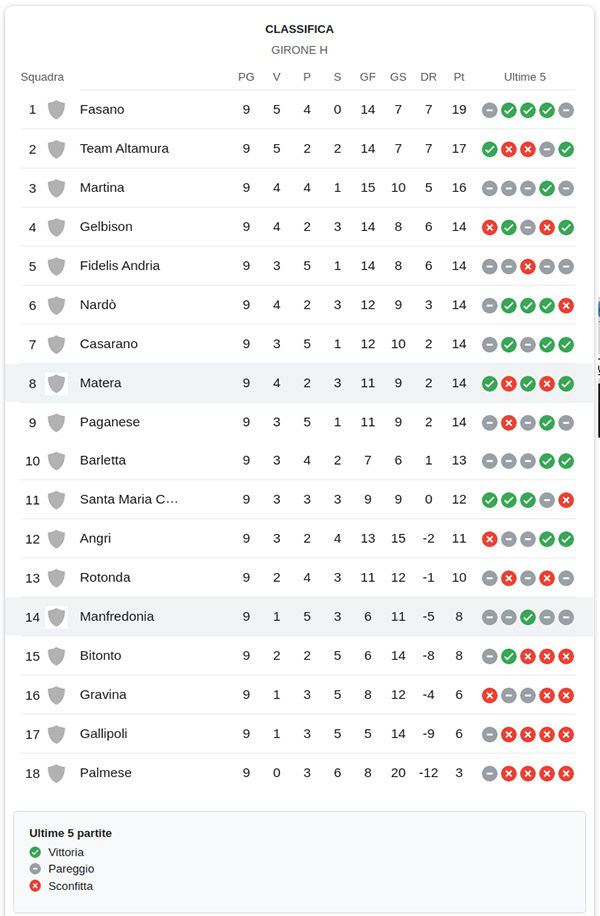Click the Manfredonia team shield icon

[56, 617]
